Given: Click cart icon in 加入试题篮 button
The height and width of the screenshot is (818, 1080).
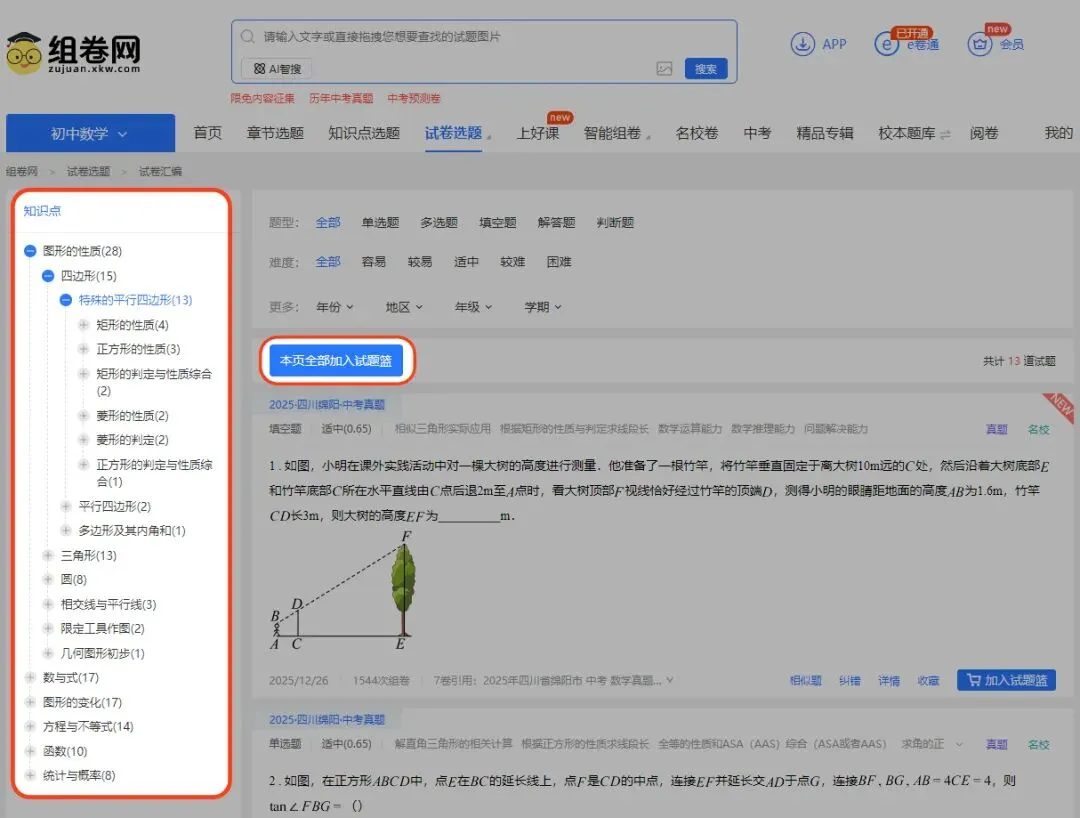Looking at the screenshot, I should 973,680.
